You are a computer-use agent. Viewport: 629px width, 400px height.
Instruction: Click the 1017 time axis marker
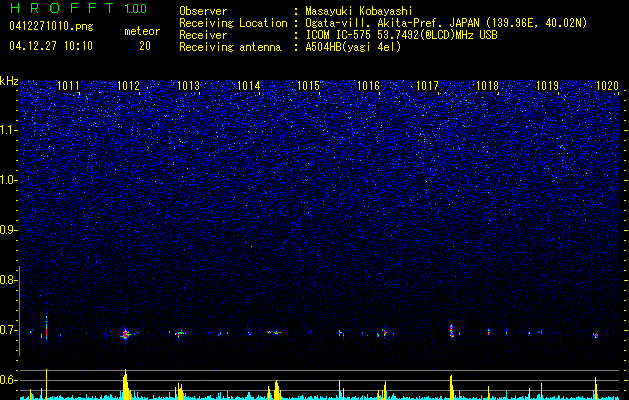coord(428,85)
